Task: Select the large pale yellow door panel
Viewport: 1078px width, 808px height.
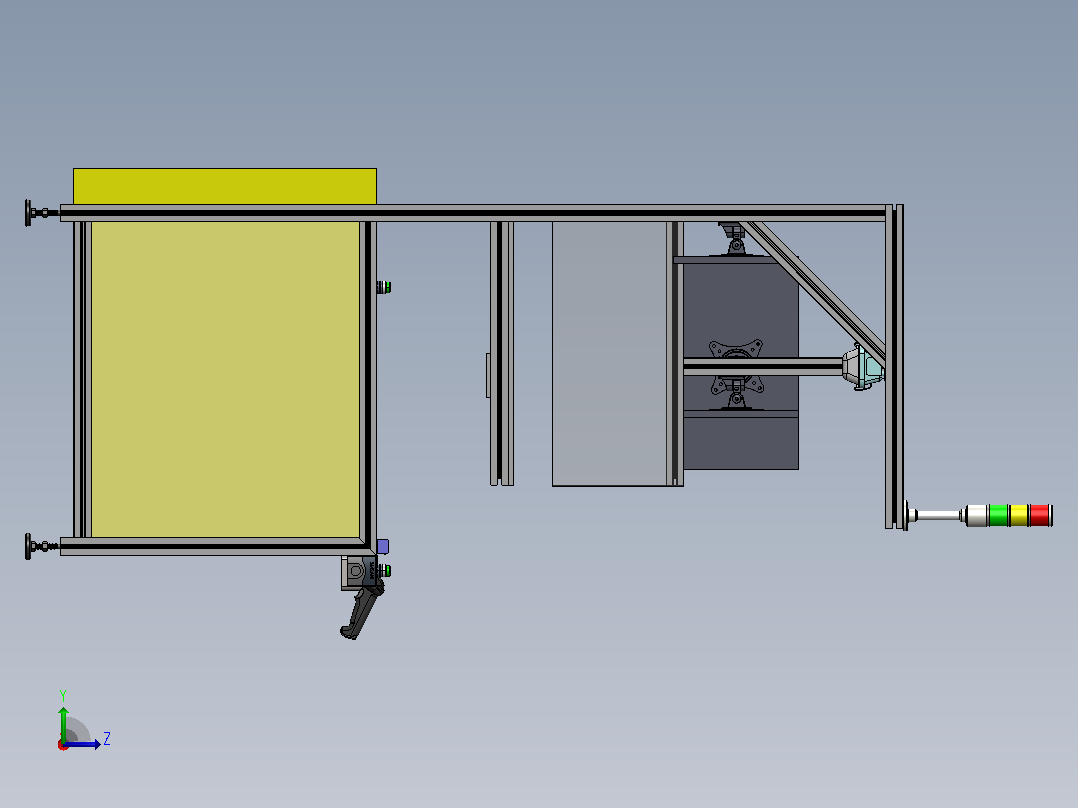Action: click(226, 379)
